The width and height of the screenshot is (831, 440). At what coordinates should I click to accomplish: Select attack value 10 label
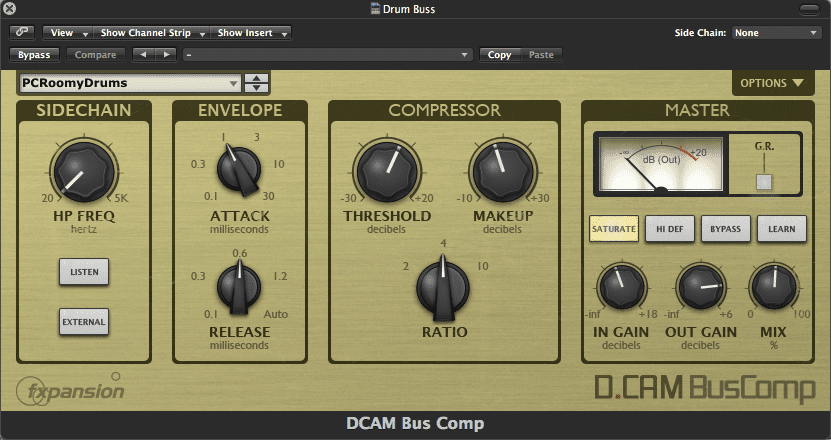click(x=279, y=164)
